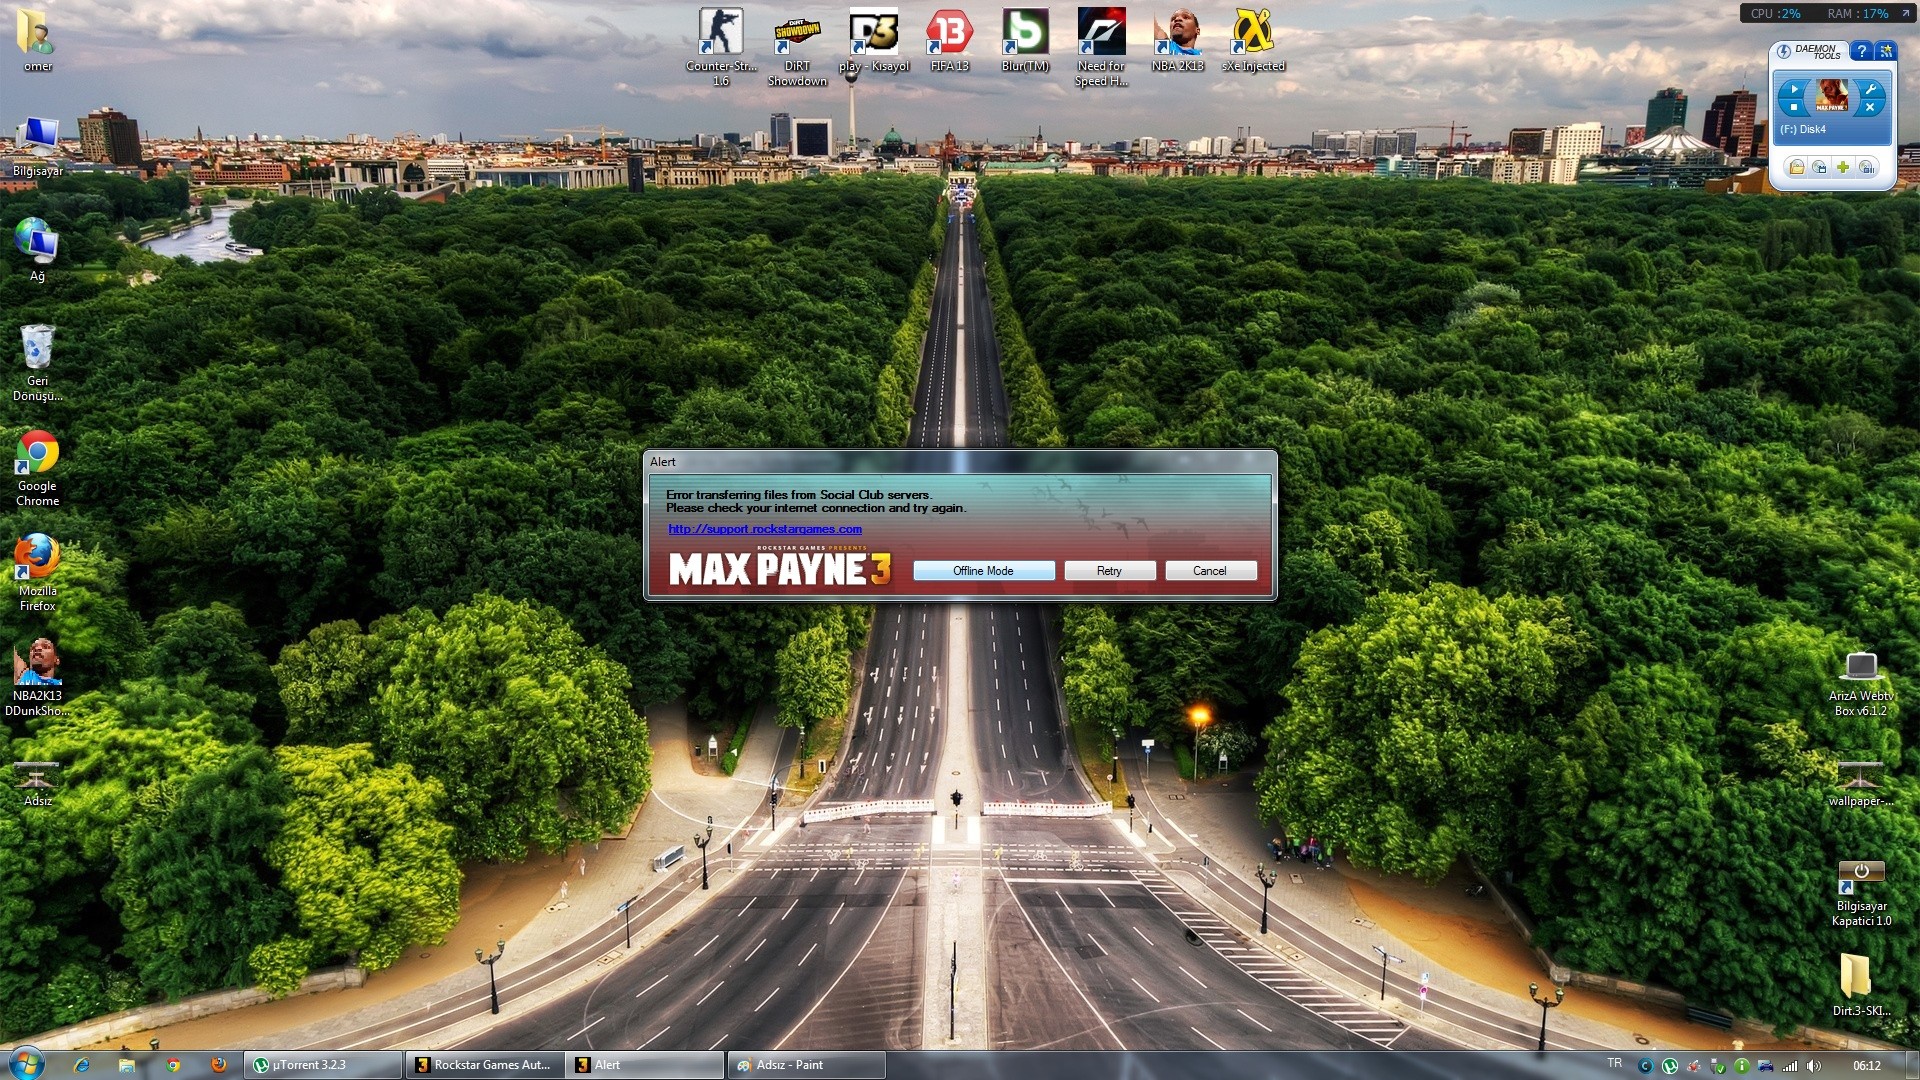Screen dimensions: 1920x1080
Task: Click Daemon Tools disc catalog icon
Action: [1819, 167]
